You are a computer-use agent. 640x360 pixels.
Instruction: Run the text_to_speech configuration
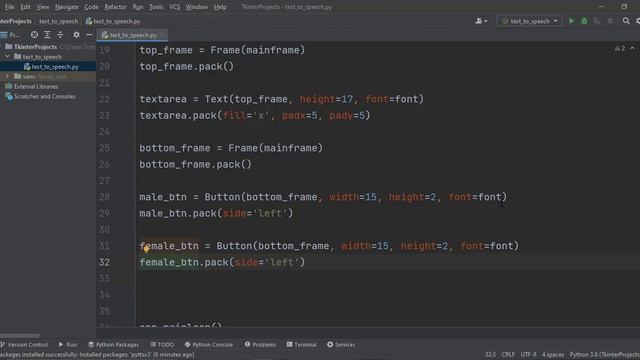[571, 21]
